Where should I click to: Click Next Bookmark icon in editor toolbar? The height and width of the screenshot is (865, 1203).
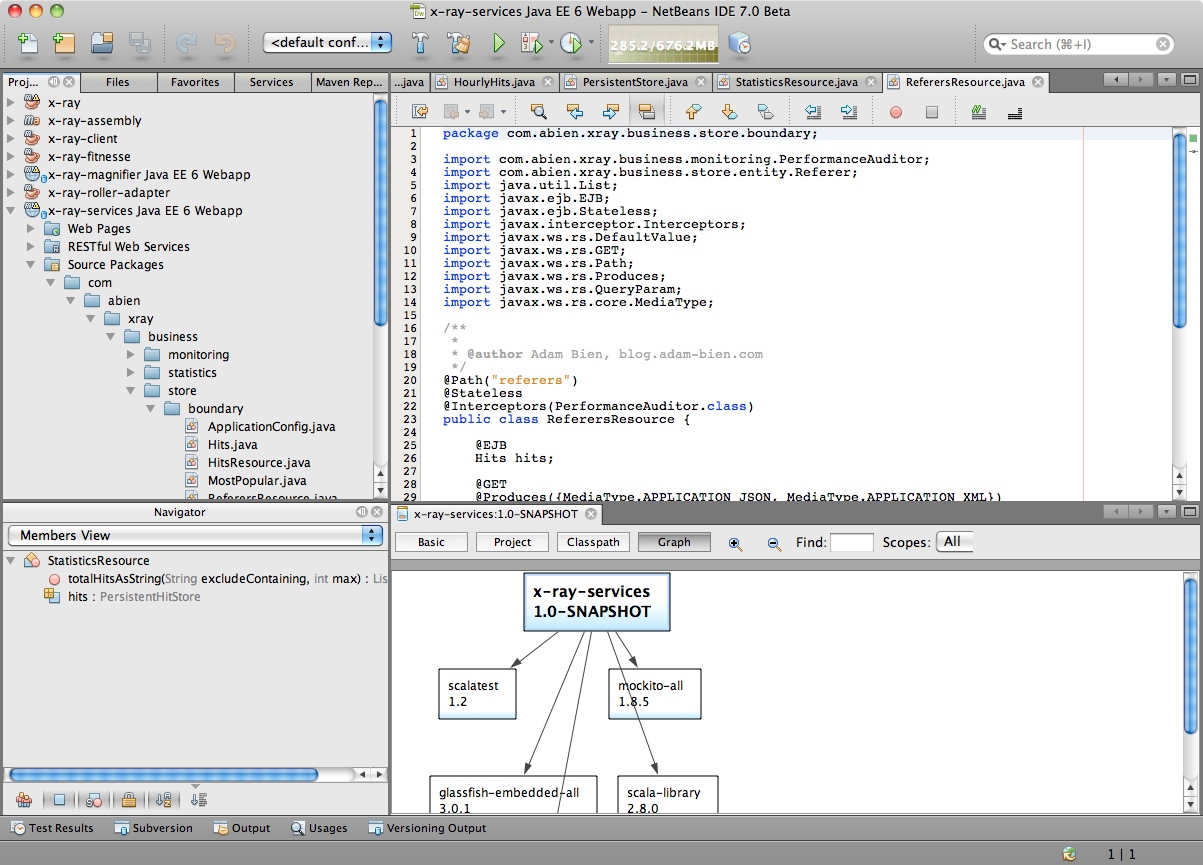pyautogui.click(x=729, y=112)
